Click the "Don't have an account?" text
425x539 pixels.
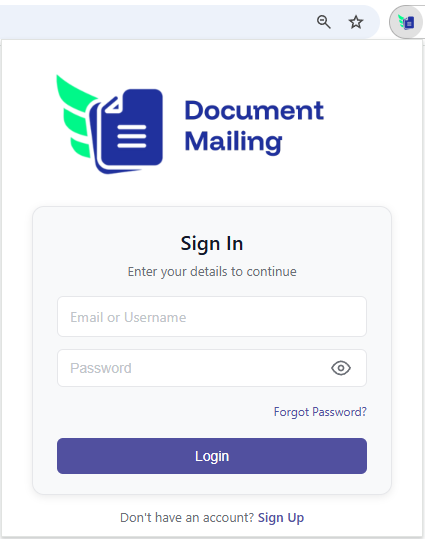click(x=187, y=517)
